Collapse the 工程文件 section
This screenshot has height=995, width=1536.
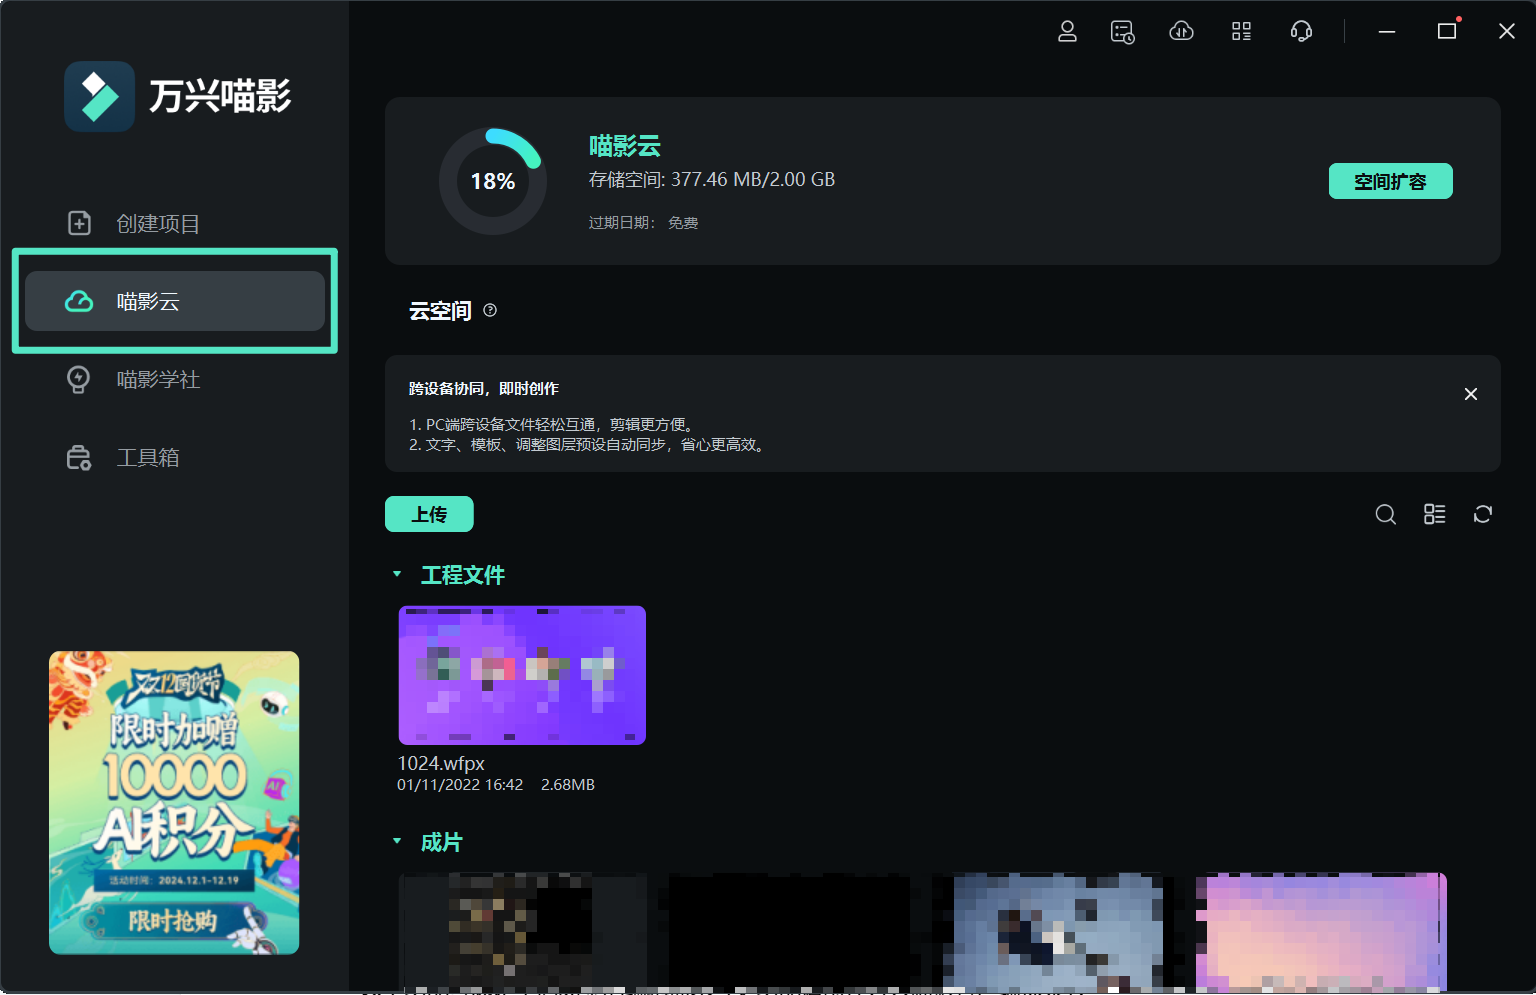(396, 574)
